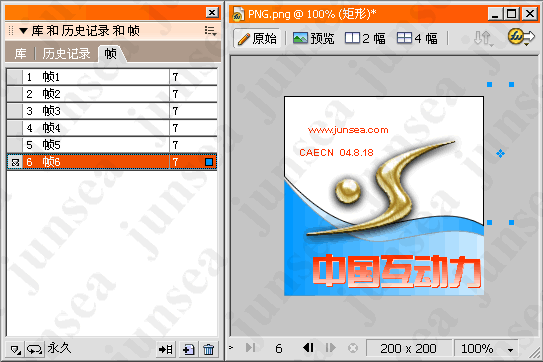The image size is (543, 362).
Task: Click the CAECN 04.8.18 text on canvas
Action: click(336, 152)
